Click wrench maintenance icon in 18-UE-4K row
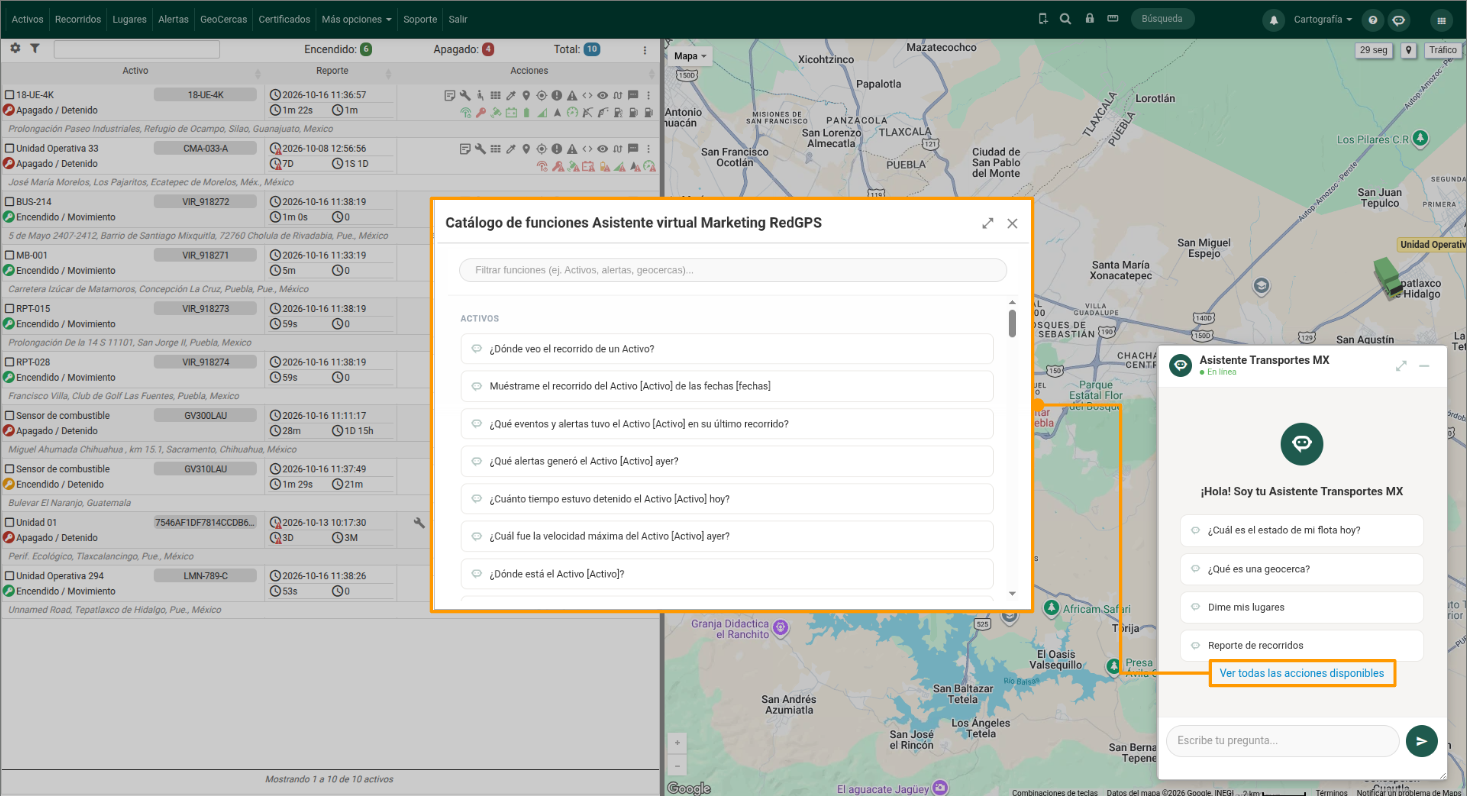1467x796 pixels. 465,95
